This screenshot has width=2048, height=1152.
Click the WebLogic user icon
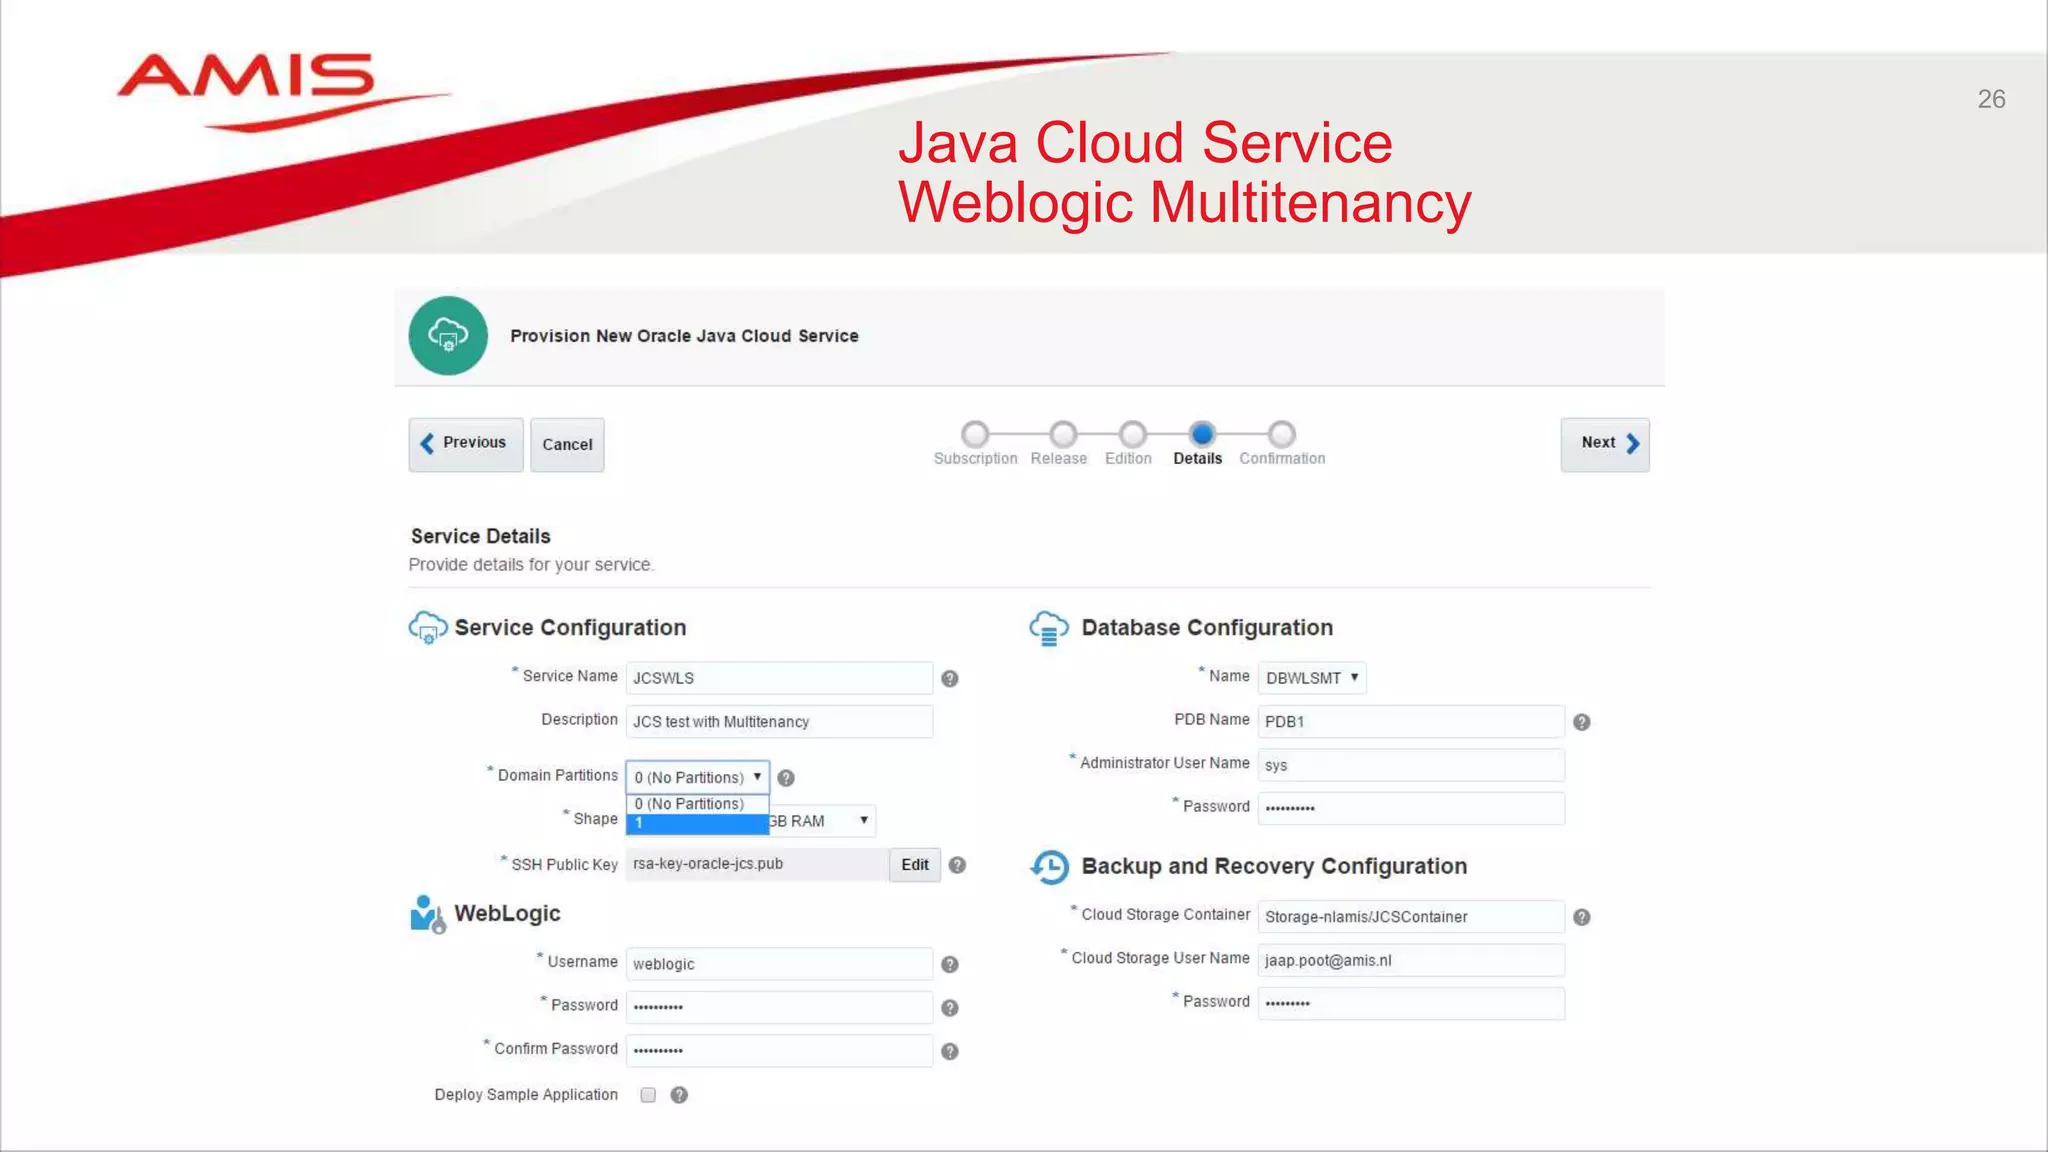coord(428,914)
